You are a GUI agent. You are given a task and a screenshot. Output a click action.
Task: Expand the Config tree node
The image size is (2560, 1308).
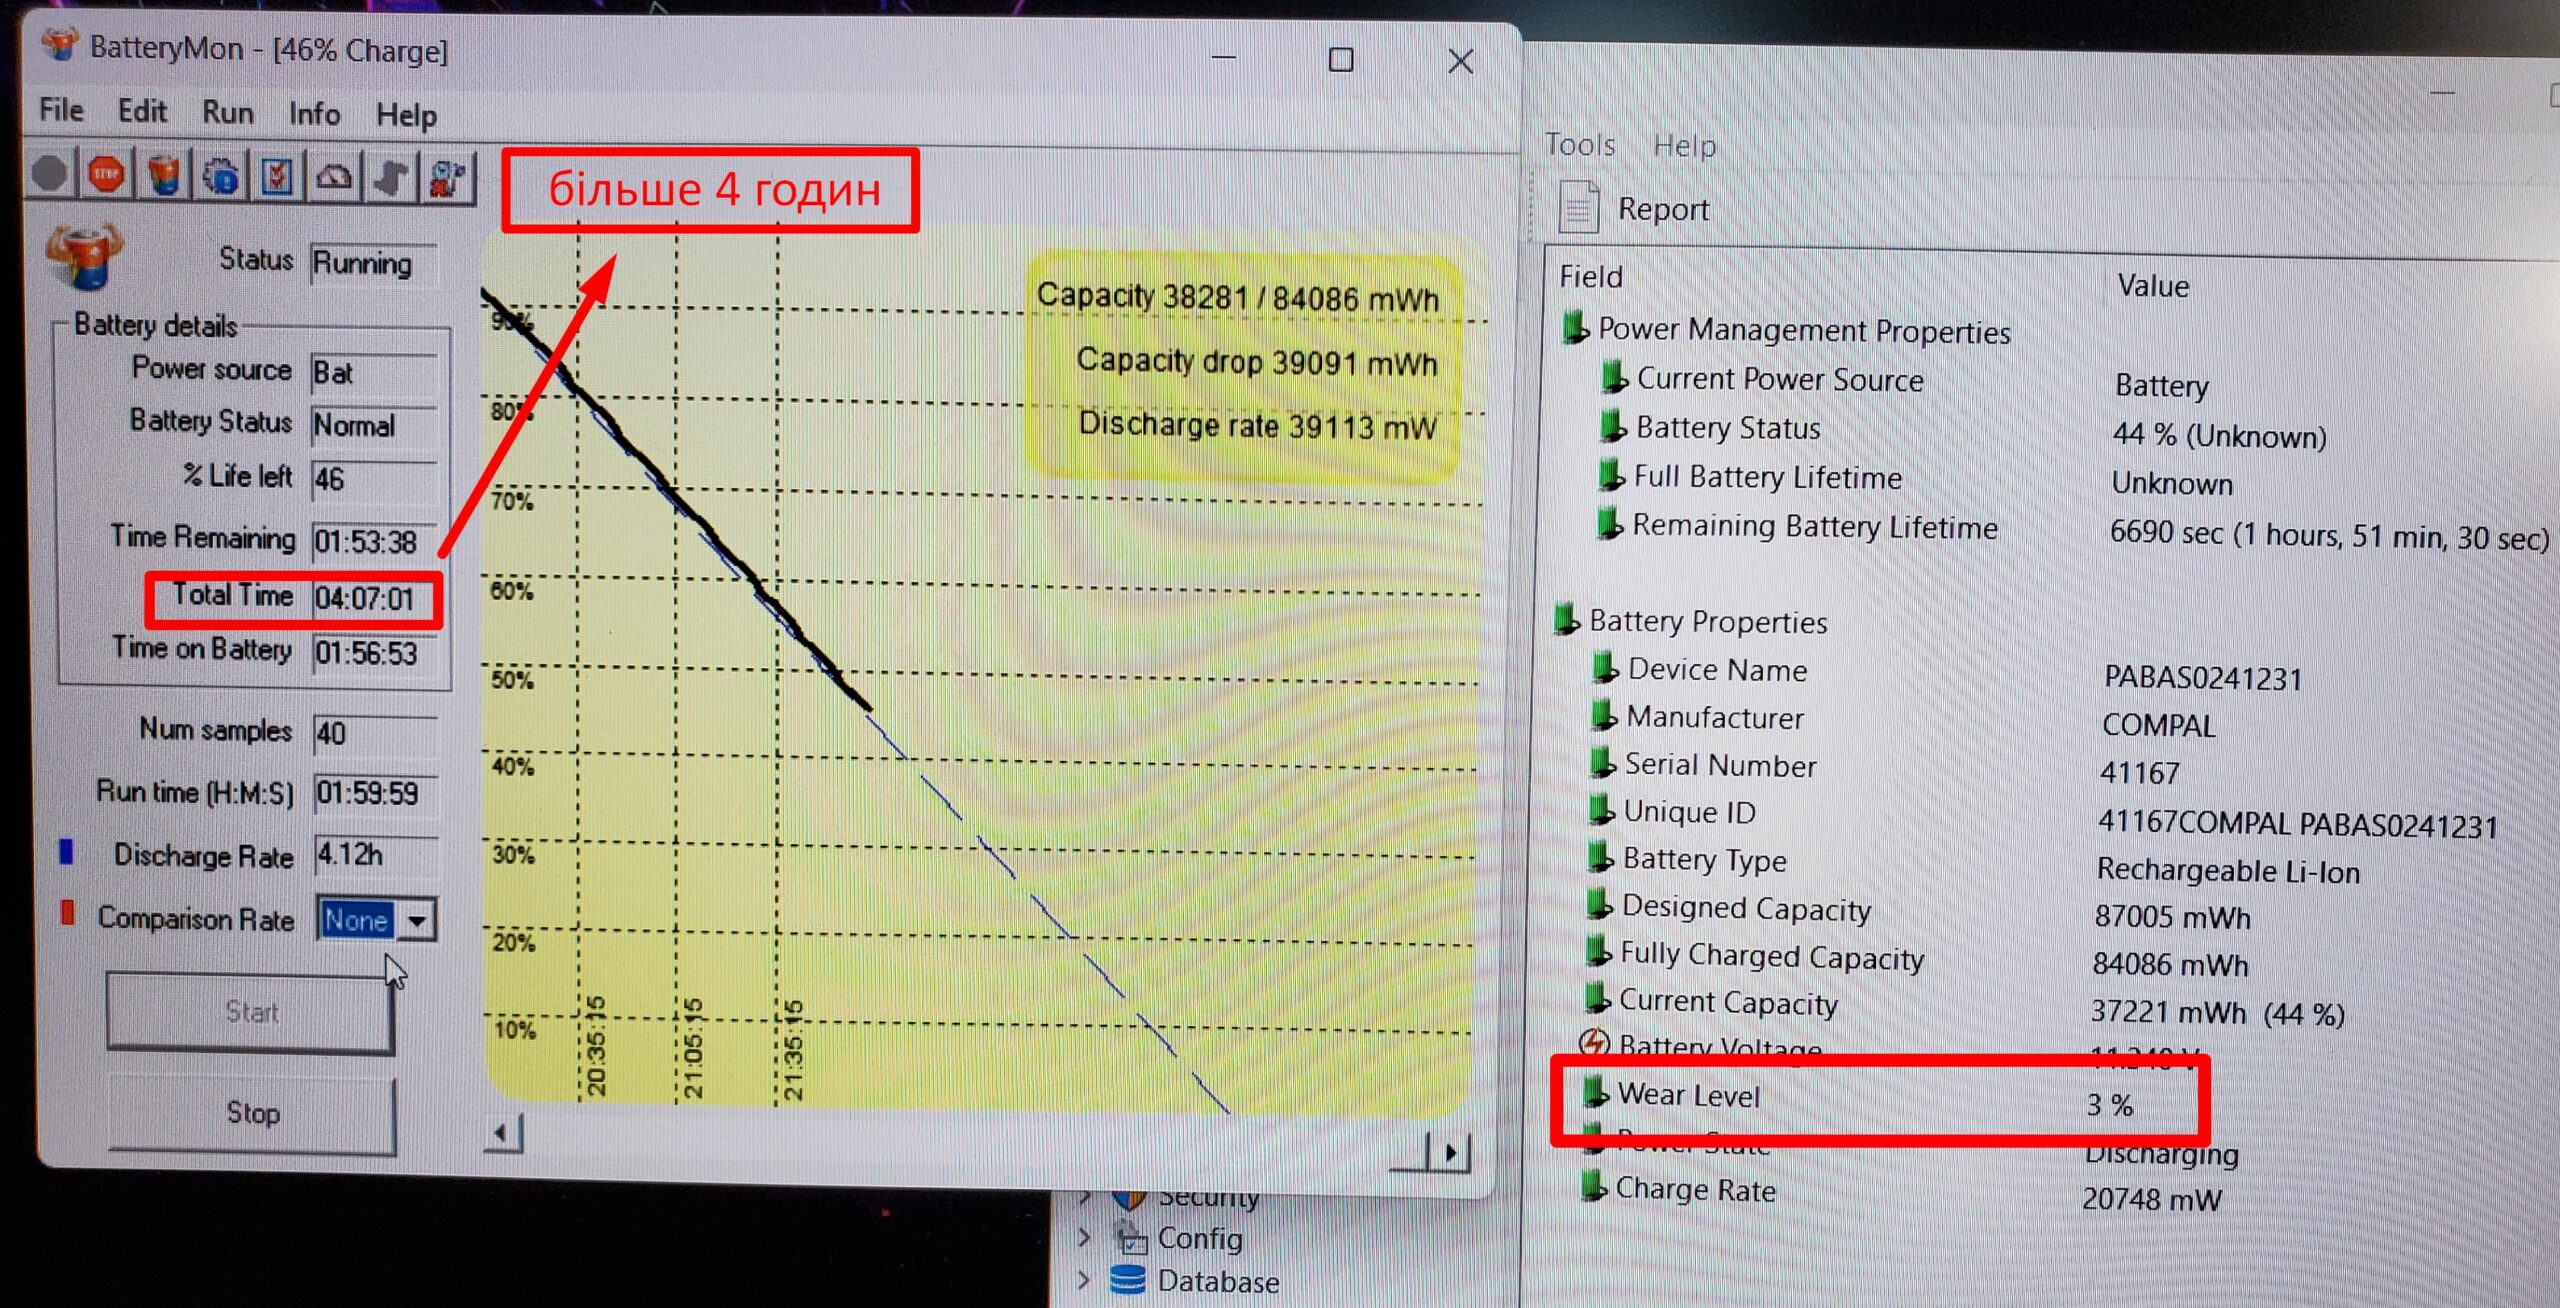(1085, 1237)
